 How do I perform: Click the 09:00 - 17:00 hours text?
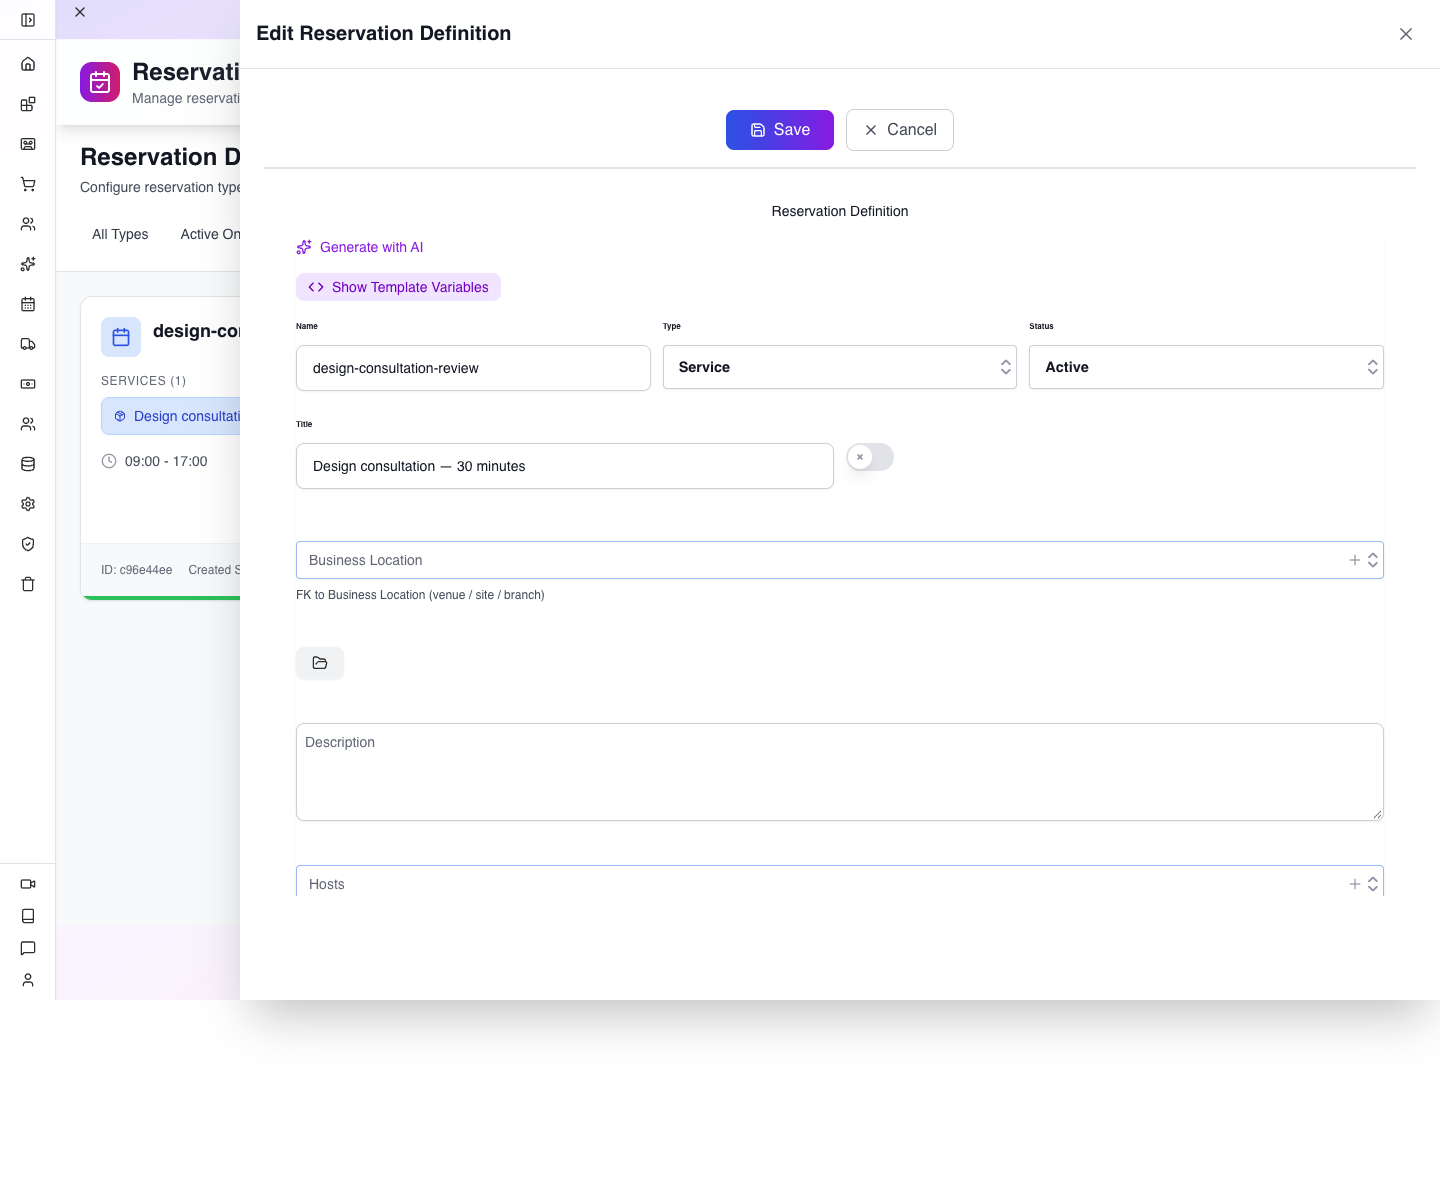click(x=166, y=461)
